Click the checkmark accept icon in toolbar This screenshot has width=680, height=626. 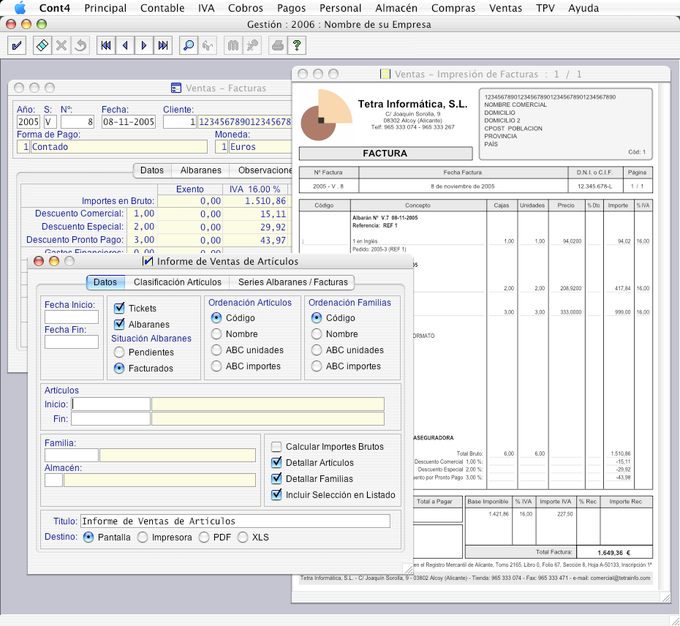pos(17,45)
